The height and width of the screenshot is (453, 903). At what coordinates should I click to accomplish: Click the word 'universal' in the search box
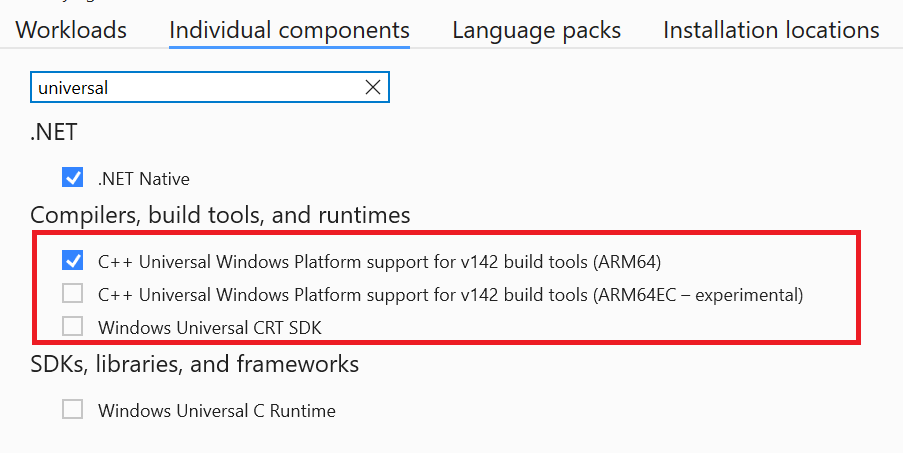pyautogui.click(x=73, y=88)
